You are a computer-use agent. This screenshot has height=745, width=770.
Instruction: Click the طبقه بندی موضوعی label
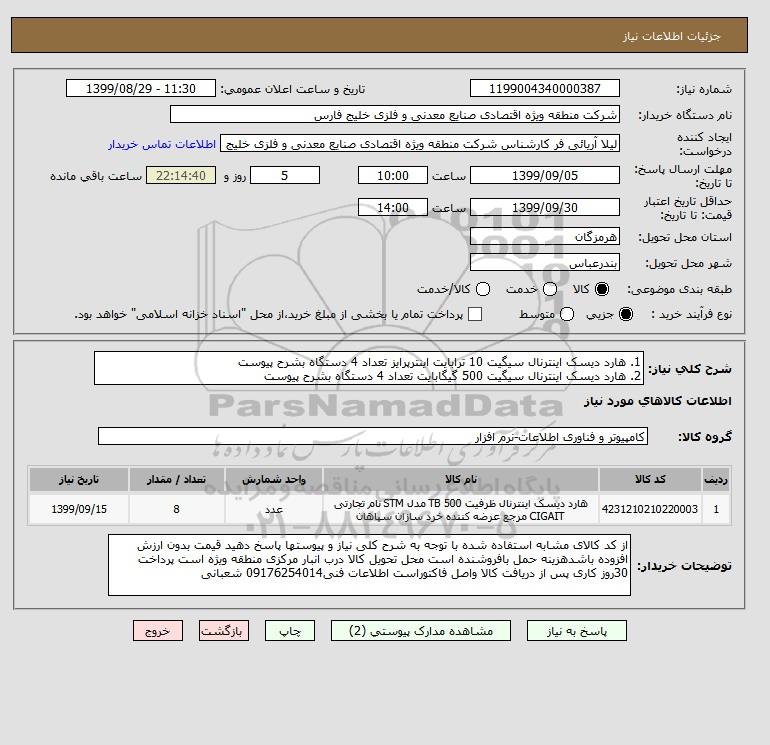pos(680,290)
